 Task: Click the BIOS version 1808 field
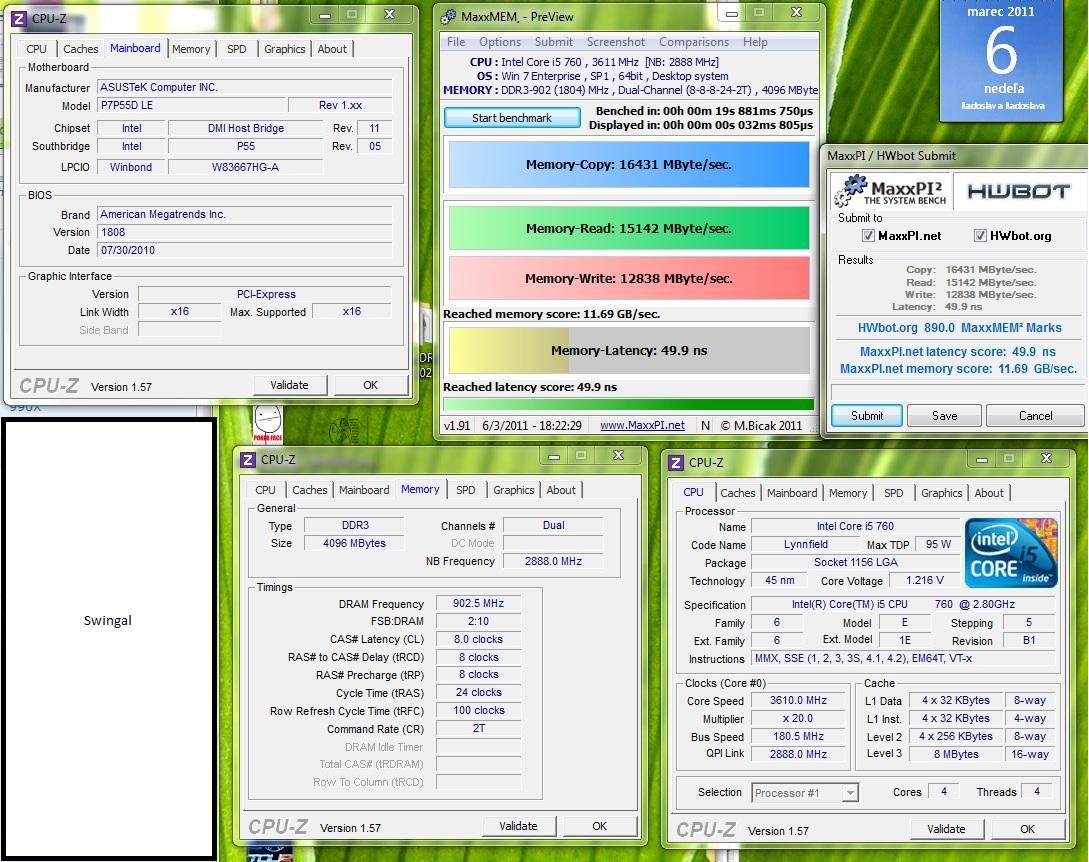[245, 233]
